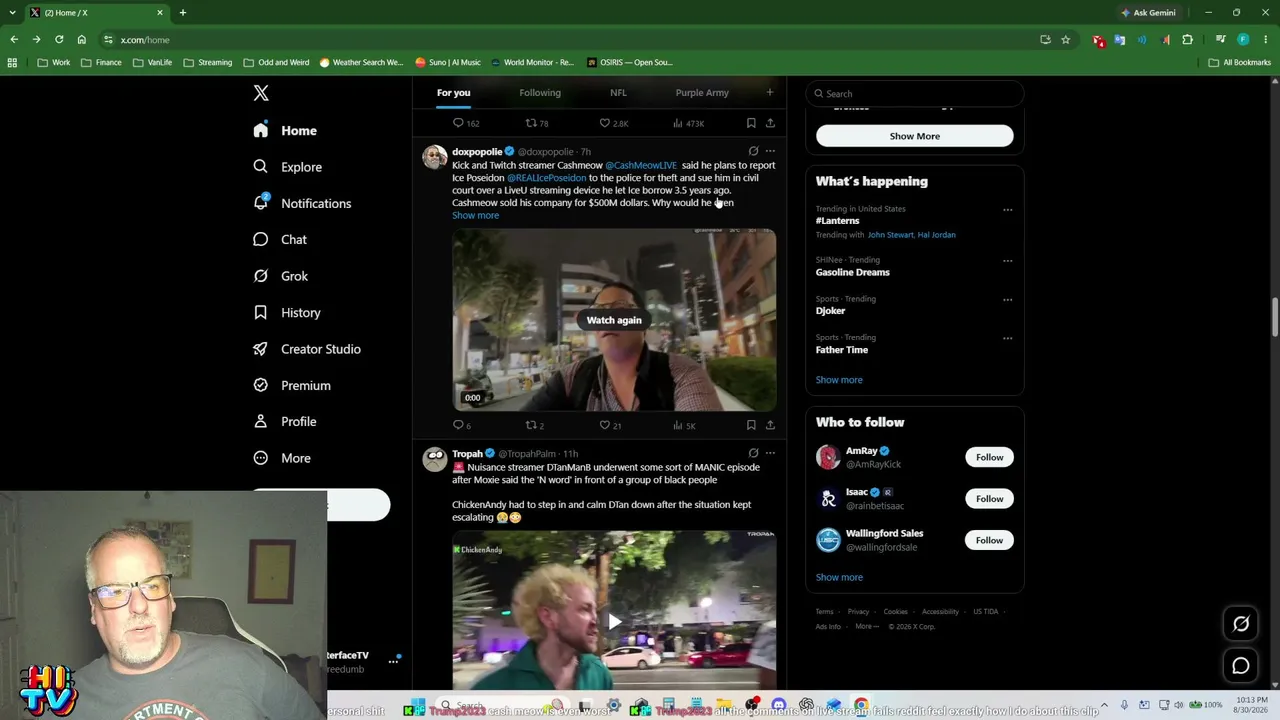Like the post with 2.8K likes
1280x720 pixels.
613,123
